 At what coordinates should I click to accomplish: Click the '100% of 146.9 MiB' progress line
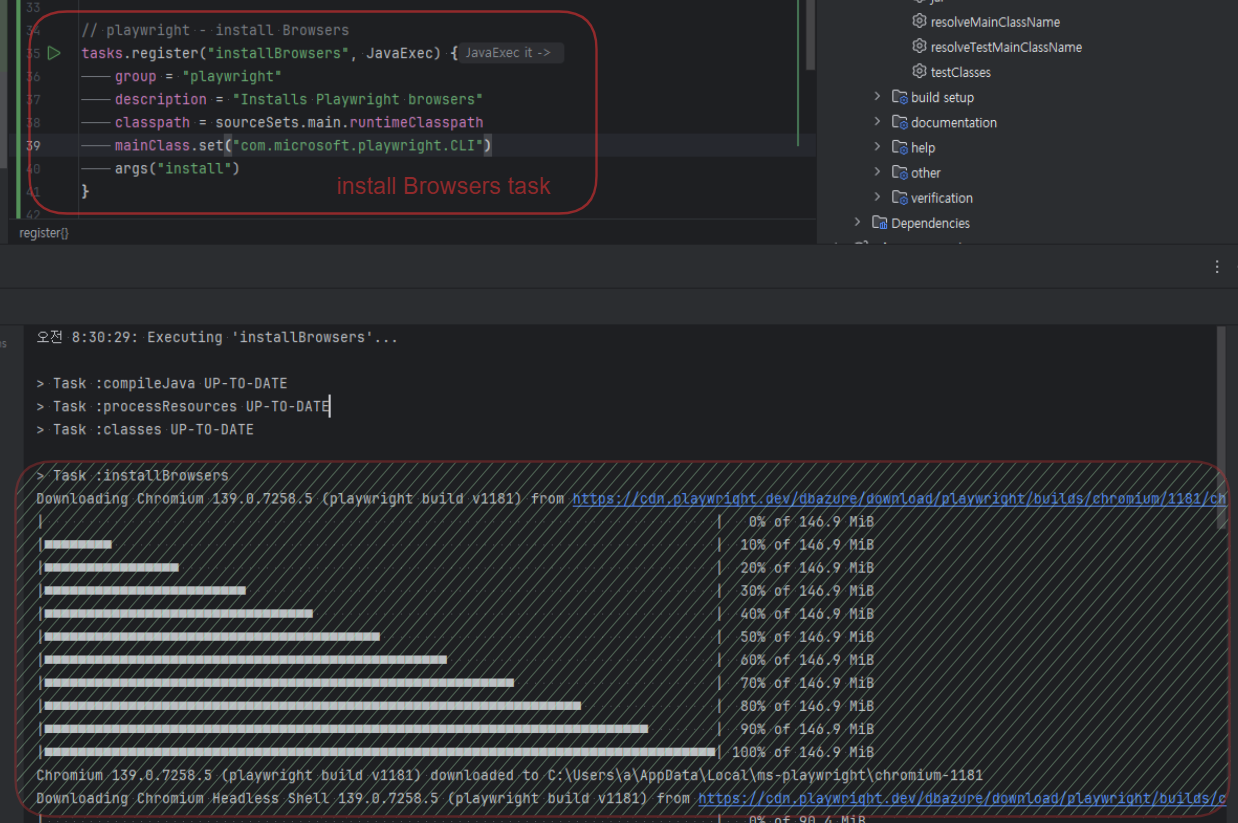456,752
